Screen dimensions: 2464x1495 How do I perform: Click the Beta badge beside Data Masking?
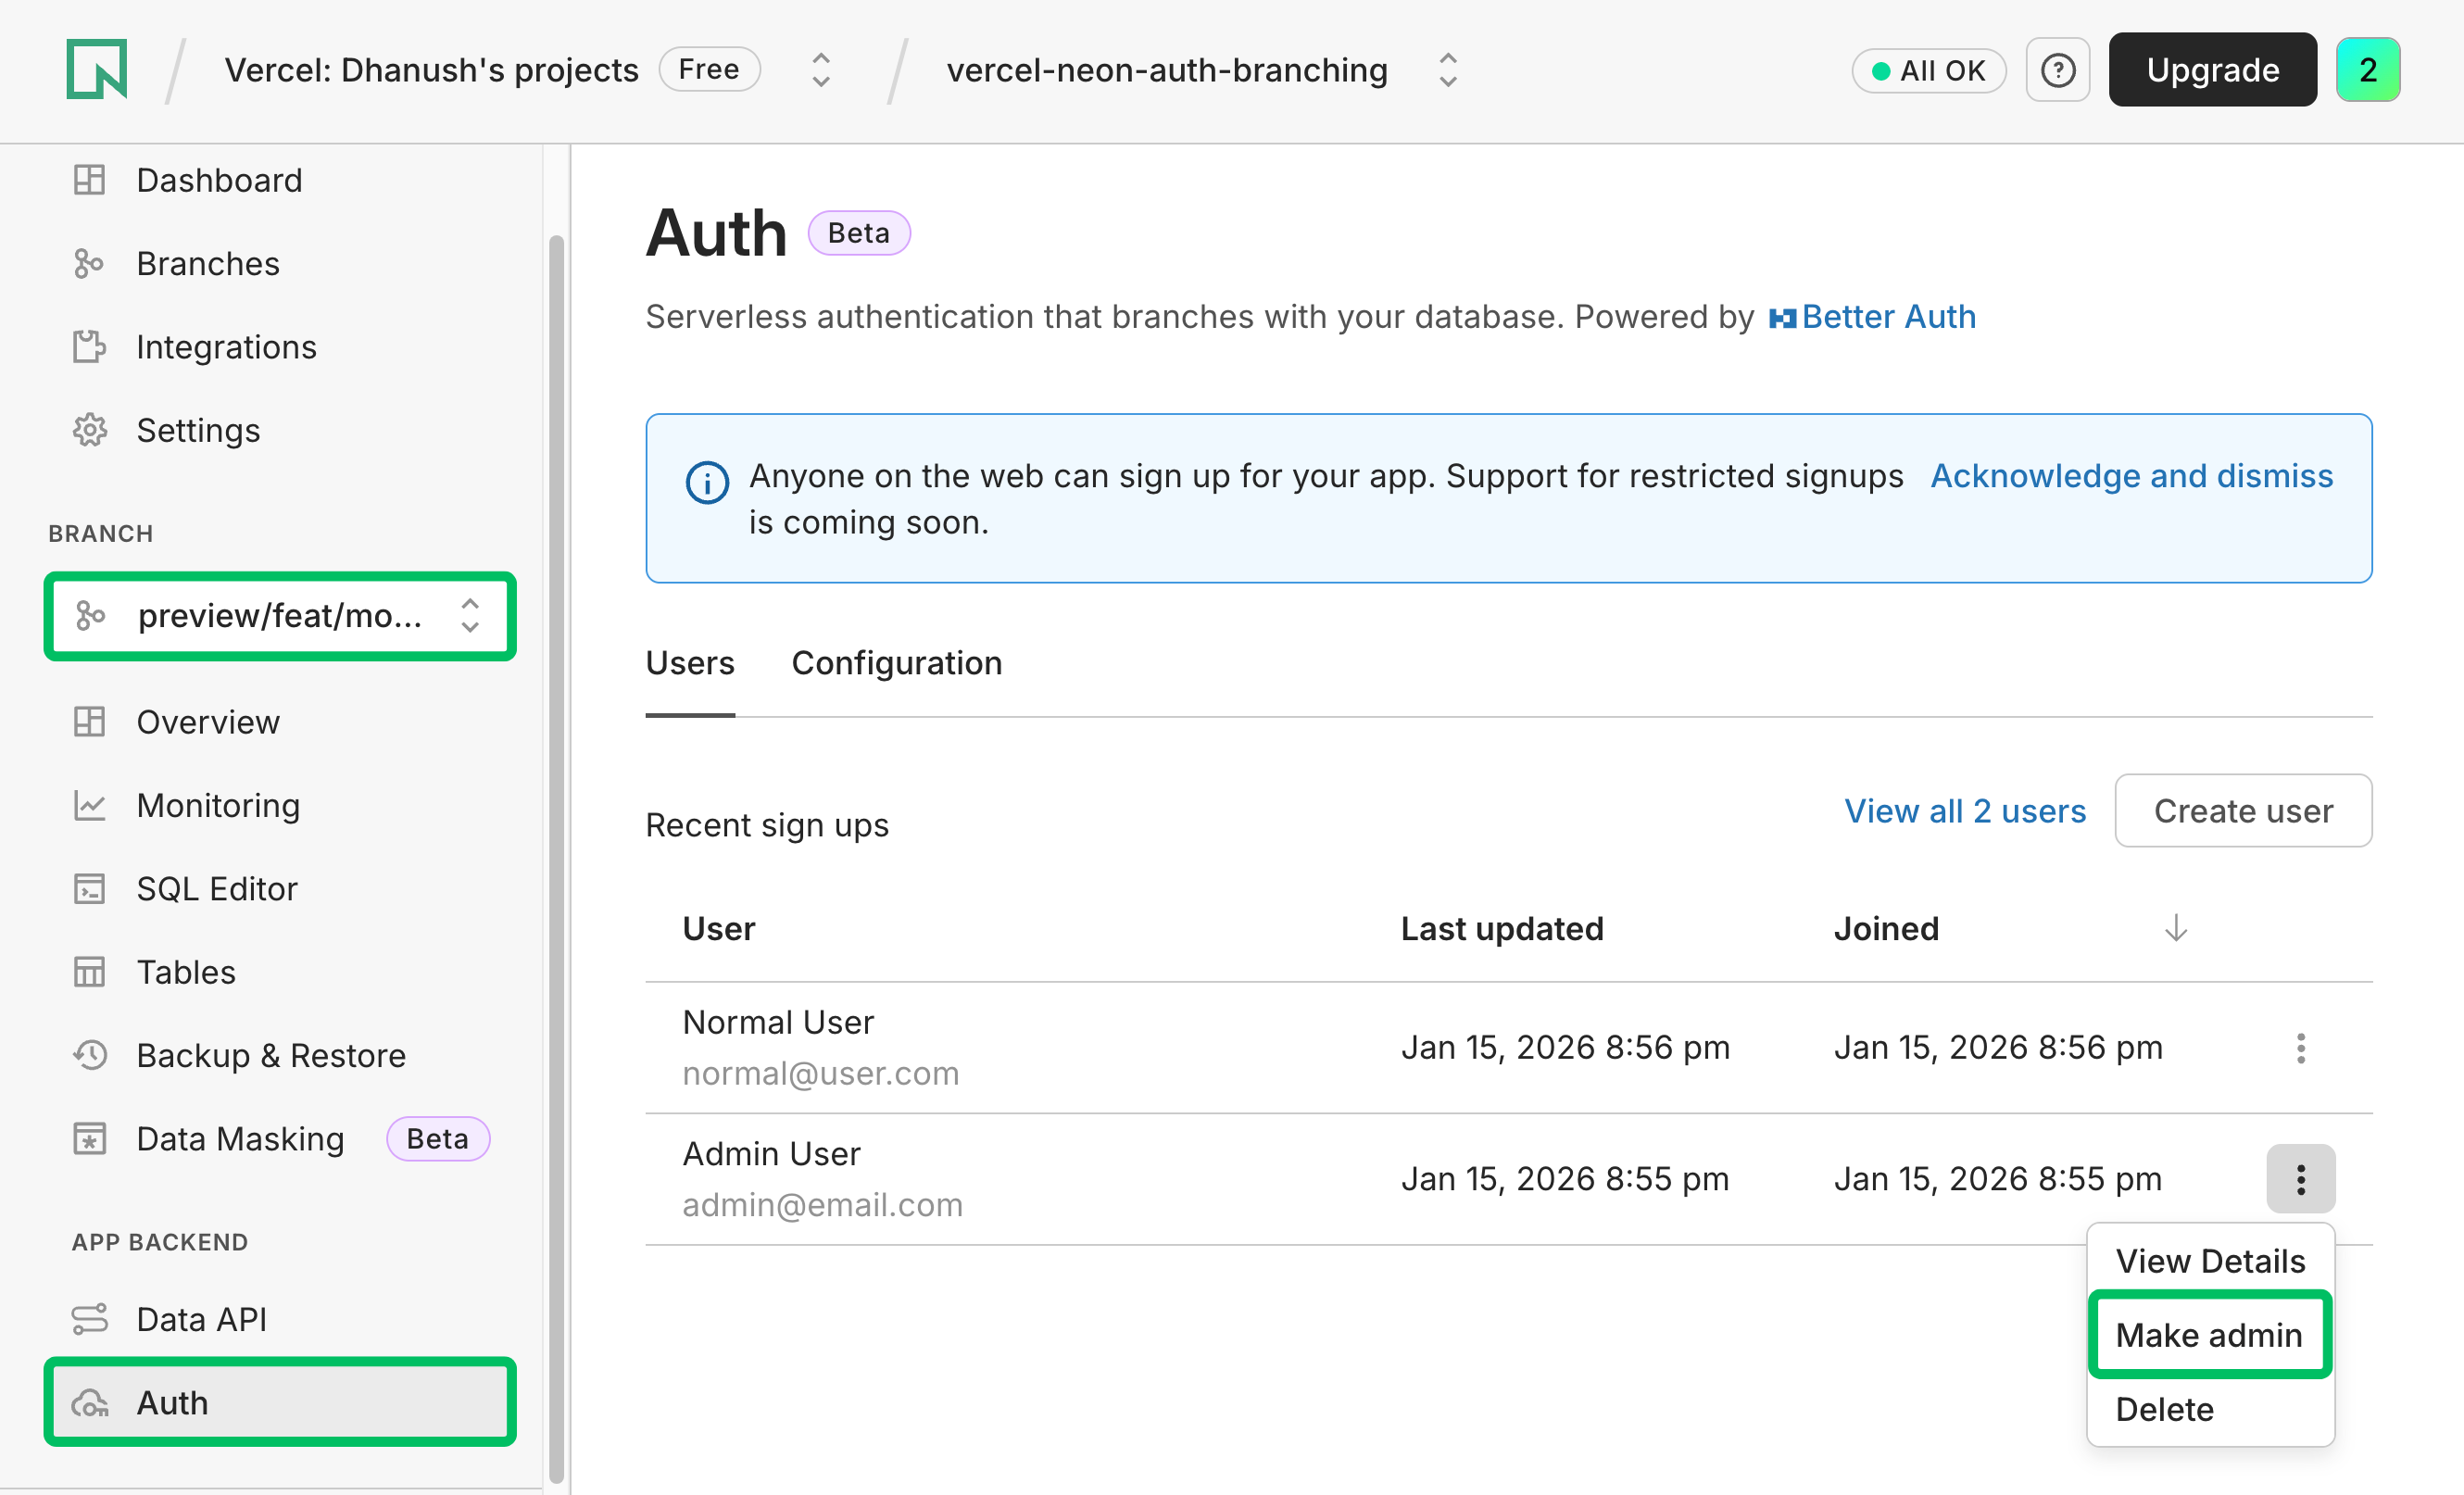(437, 1138)
